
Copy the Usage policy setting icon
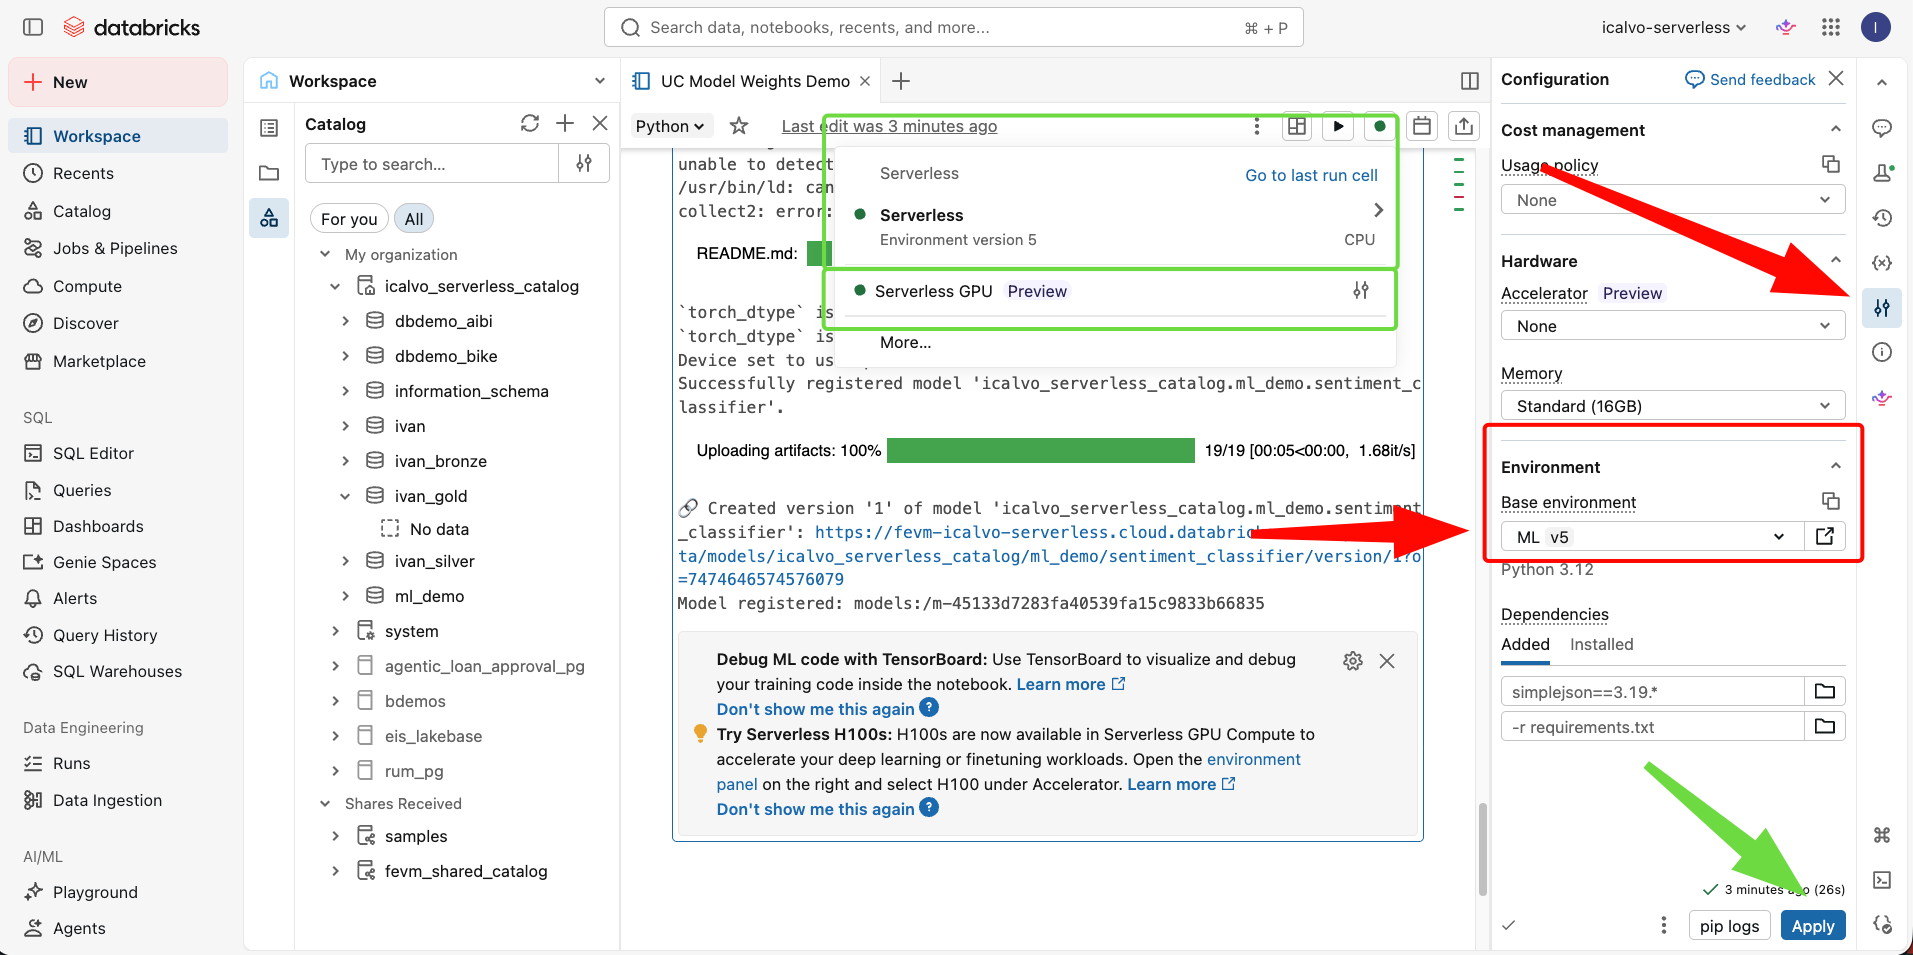tap(1830, 164)
